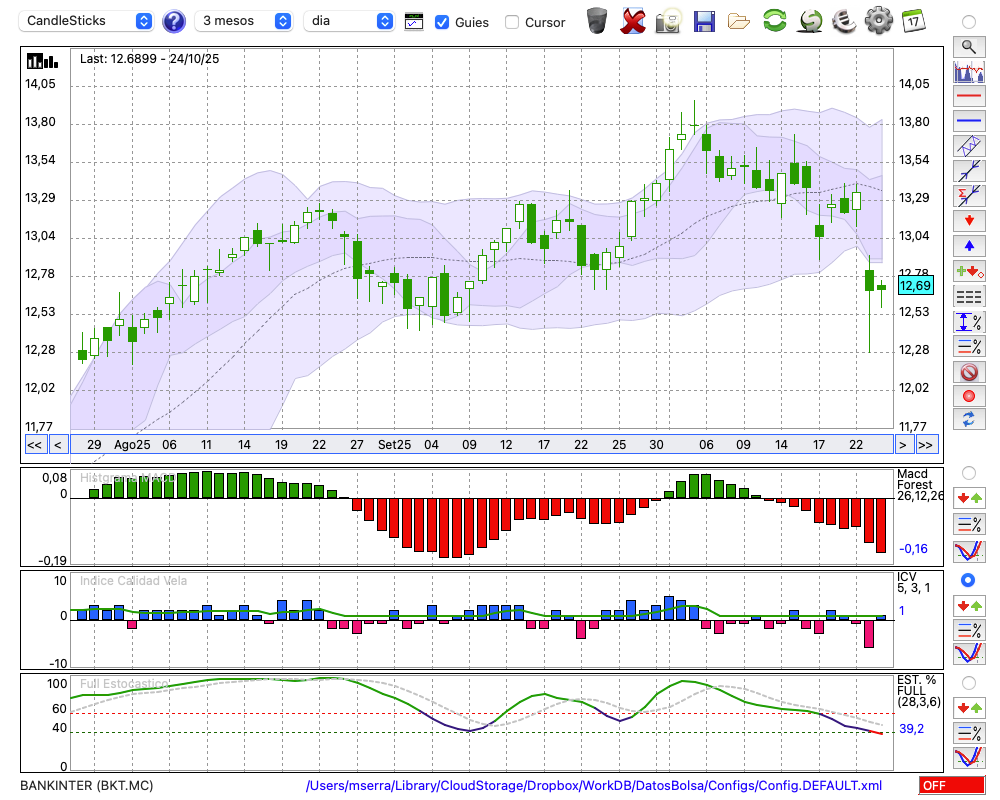Open the CandleSticks chart type dropdown

pos(88,21)
